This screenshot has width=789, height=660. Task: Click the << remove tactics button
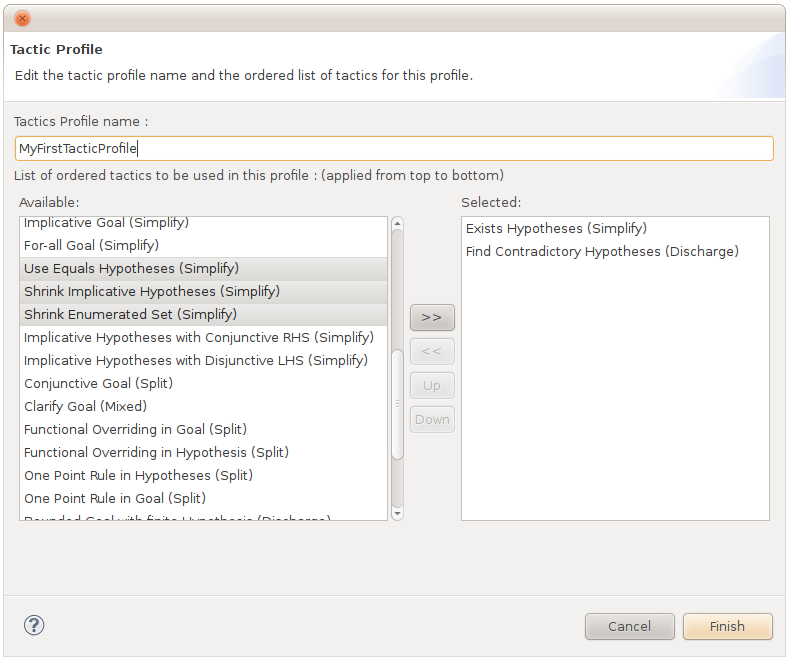click(x=432, y=351)
